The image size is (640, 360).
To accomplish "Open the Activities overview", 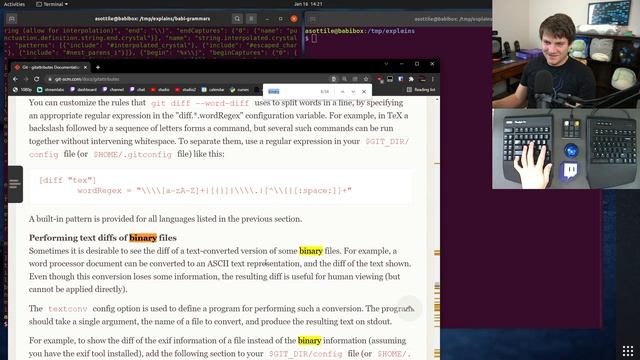I will pos(14,4).
